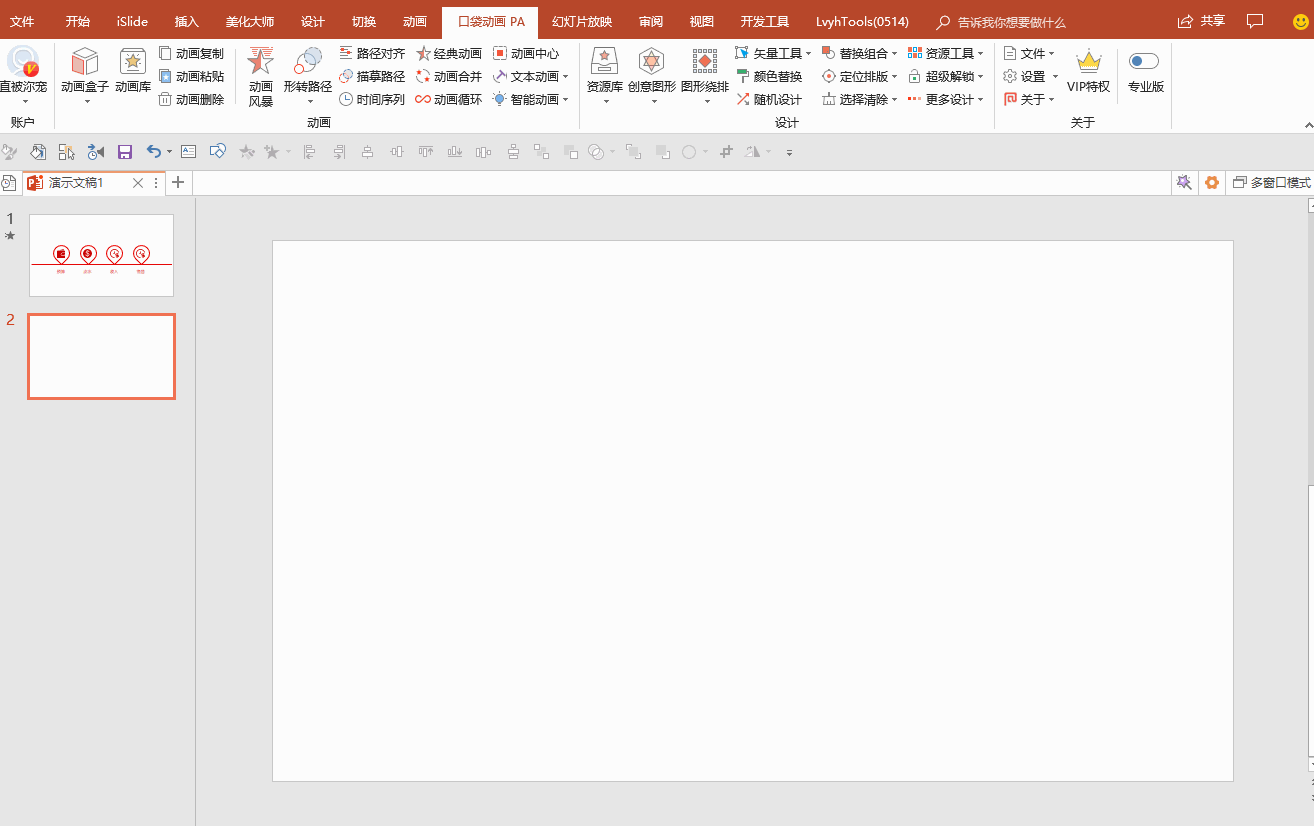
Task: Open the 幻灯片放映 tab
Action: coord(581,22)
